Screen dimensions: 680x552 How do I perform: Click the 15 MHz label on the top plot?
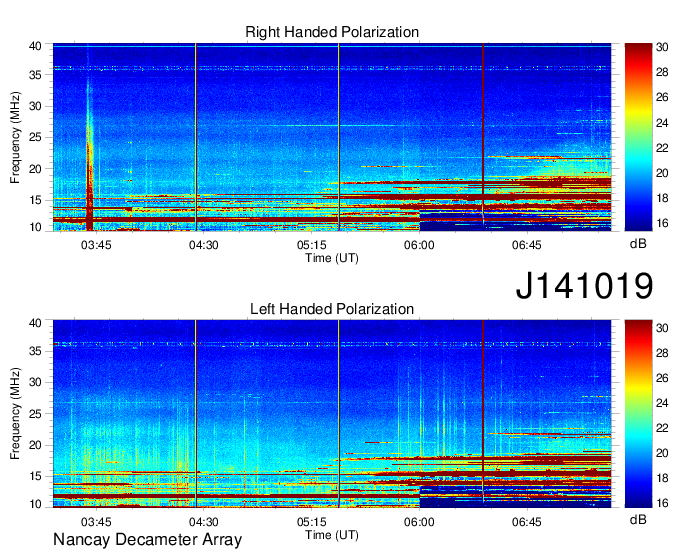(35, 200)
